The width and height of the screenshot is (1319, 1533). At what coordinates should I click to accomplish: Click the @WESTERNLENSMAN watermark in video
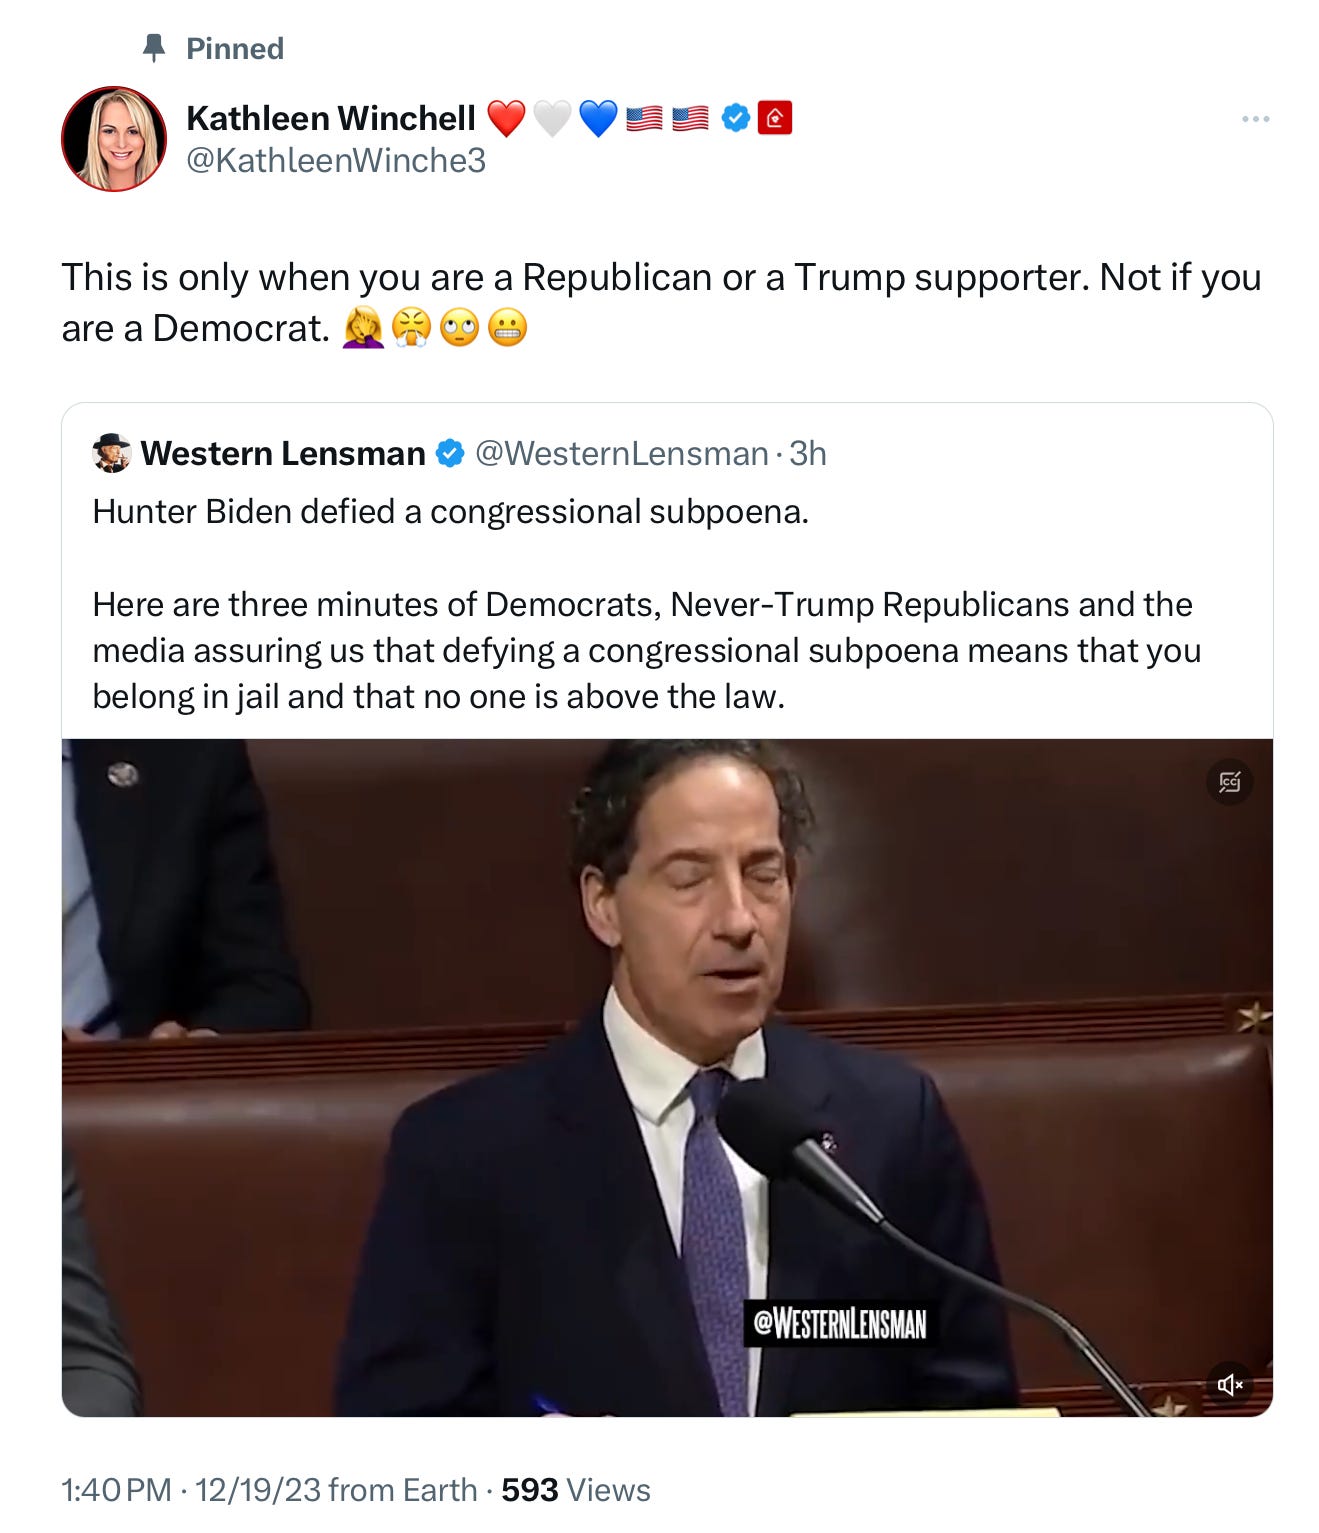pyautogui.click(x=840, y=1323)
